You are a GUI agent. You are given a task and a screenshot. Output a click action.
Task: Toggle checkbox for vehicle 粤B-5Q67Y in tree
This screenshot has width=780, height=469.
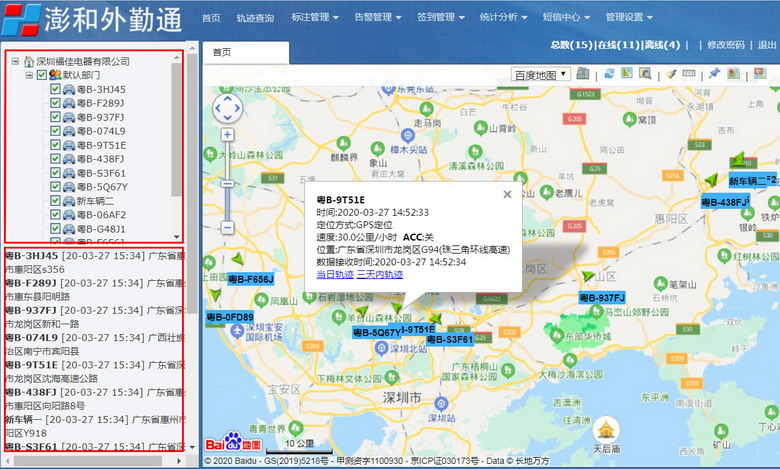(55, 187)
